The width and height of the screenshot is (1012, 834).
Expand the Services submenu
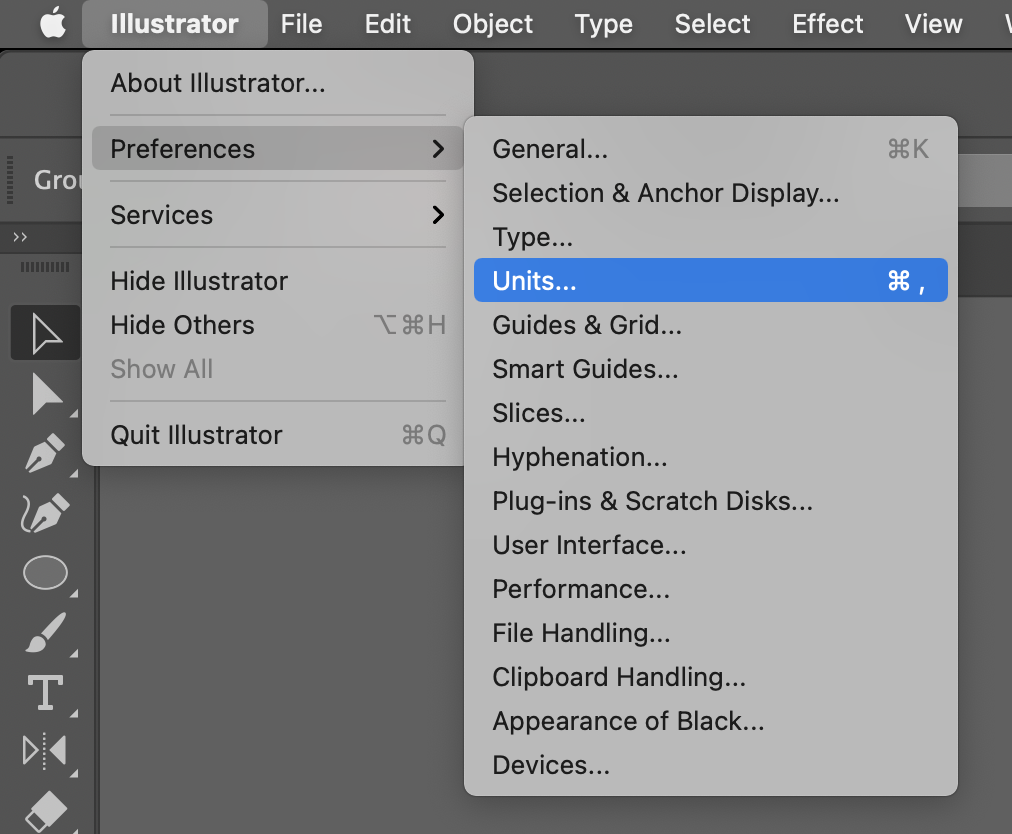point(278,215)
